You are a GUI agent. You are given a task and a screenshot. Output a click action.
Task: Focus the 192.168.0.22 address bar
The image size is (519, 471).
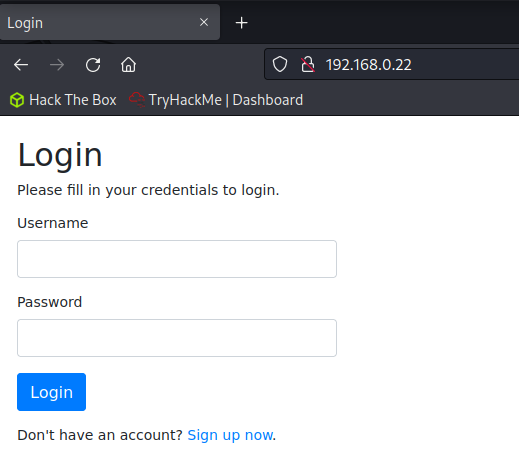[391, 64]
